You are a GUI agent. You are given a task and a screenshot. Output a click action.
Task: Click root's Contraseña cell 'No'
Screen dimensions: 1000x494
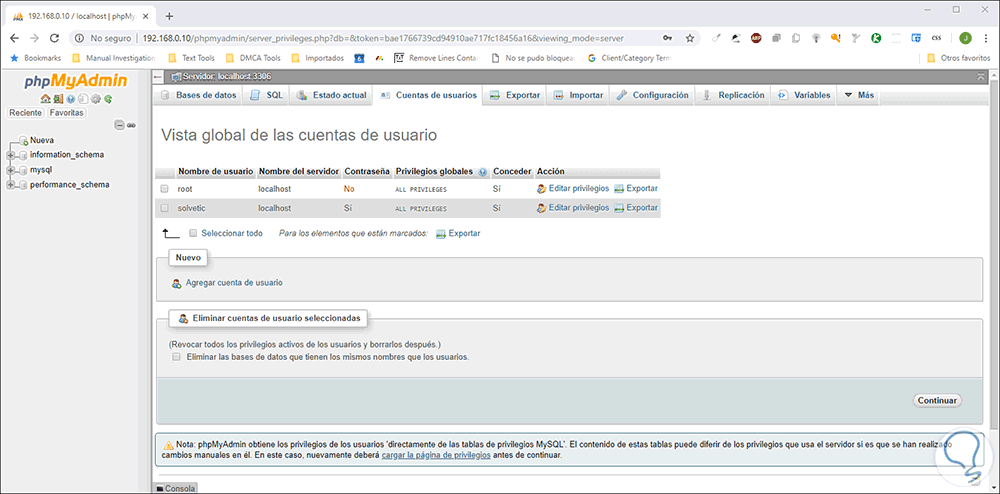(x=349, y=189)
